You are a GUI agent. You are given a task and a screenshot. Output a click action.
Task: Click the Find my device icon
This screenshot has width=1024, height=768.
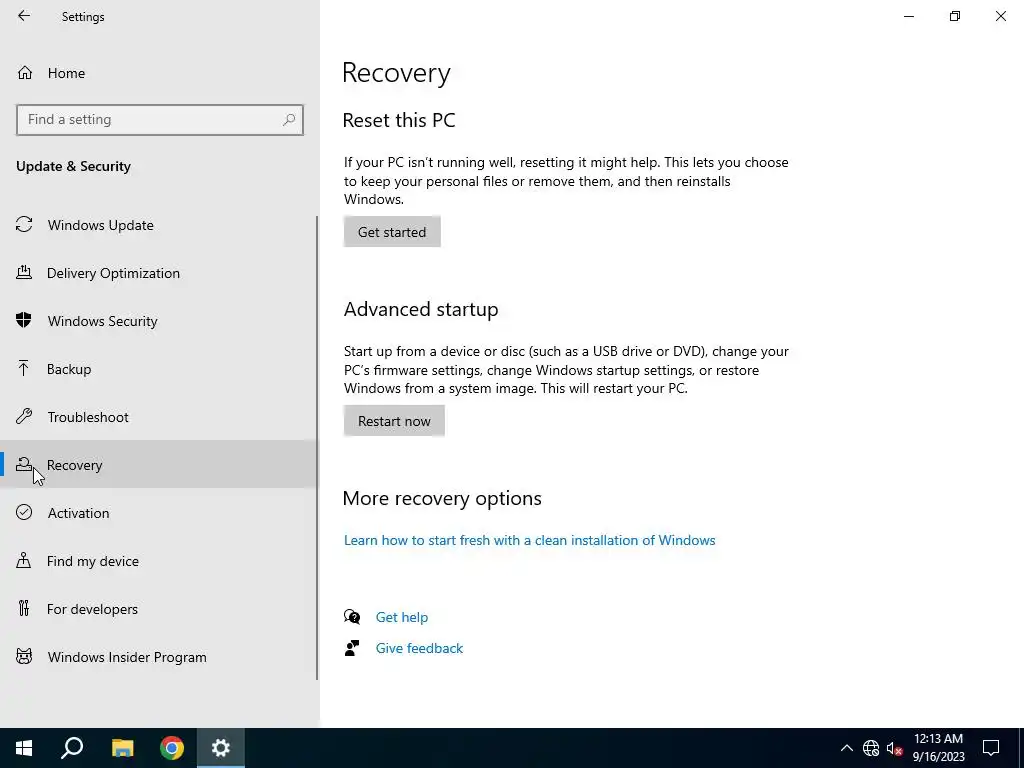[x=24, y=560]
